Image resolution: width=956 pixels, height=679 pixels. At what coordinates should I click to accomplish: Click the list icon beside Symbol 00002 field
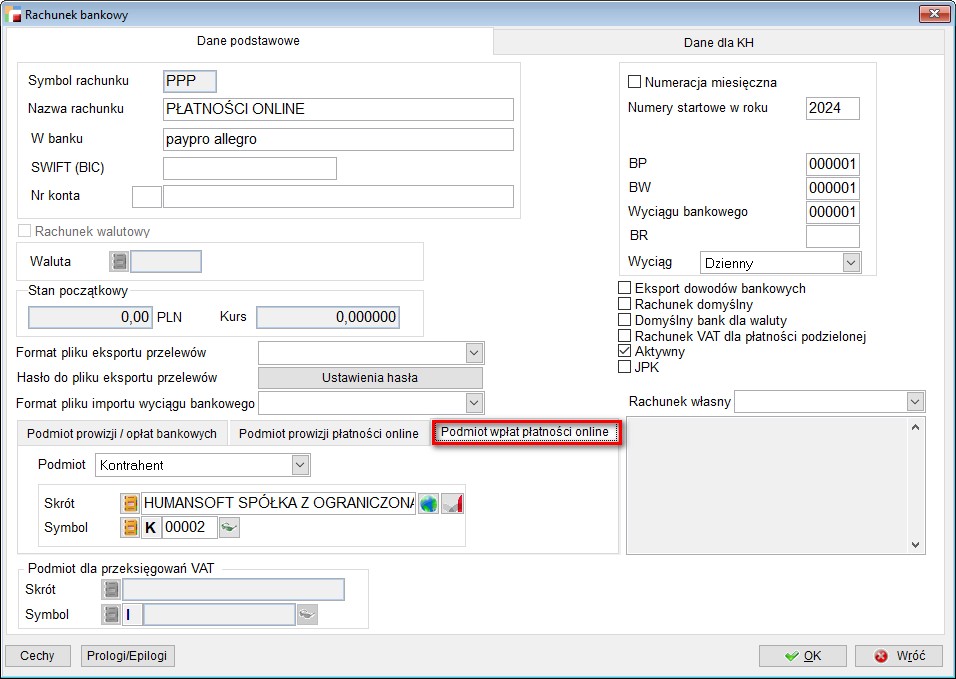pos(130,527)
